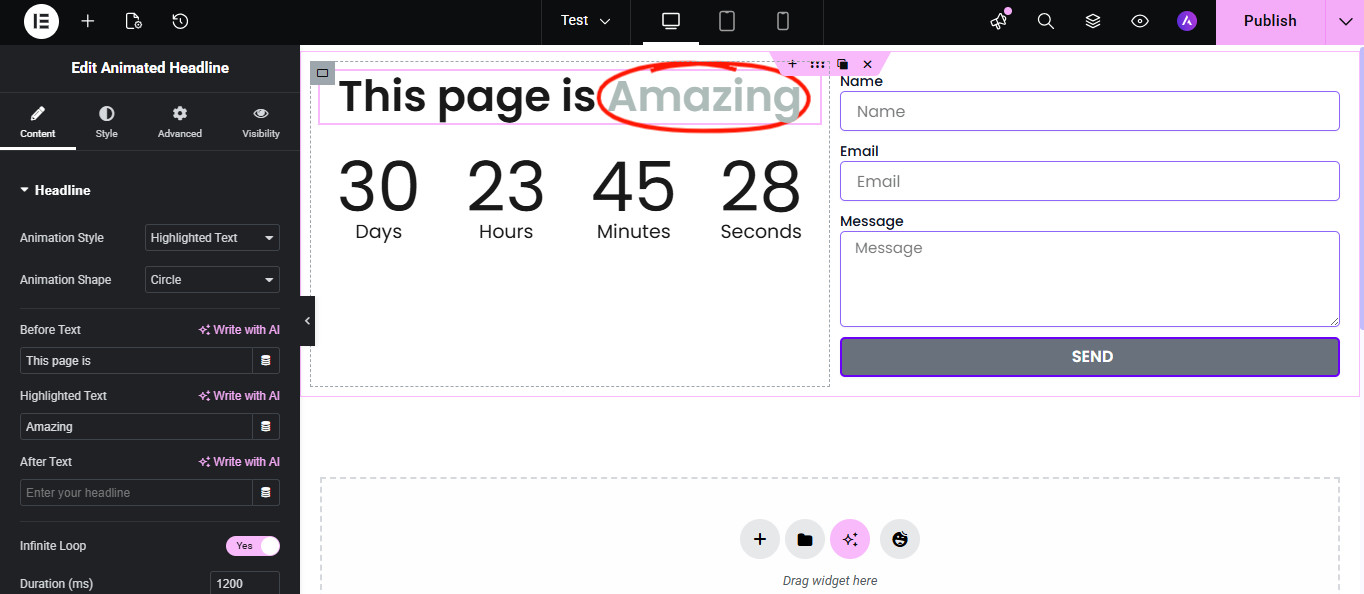Click the Minutes countdown value 45
The height and width of the screenshot is (594, 1364).
[634, 187]
